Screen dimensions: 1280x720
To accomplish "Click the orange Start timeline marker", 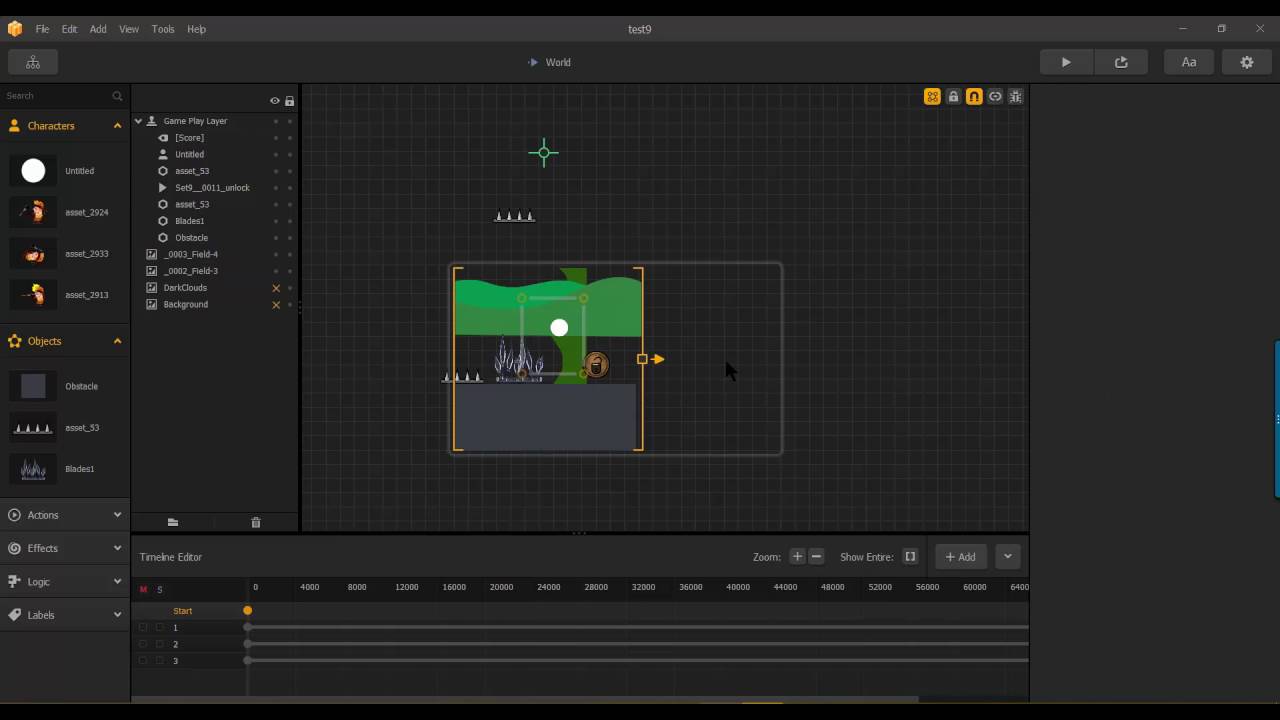I will coord(247,611).
